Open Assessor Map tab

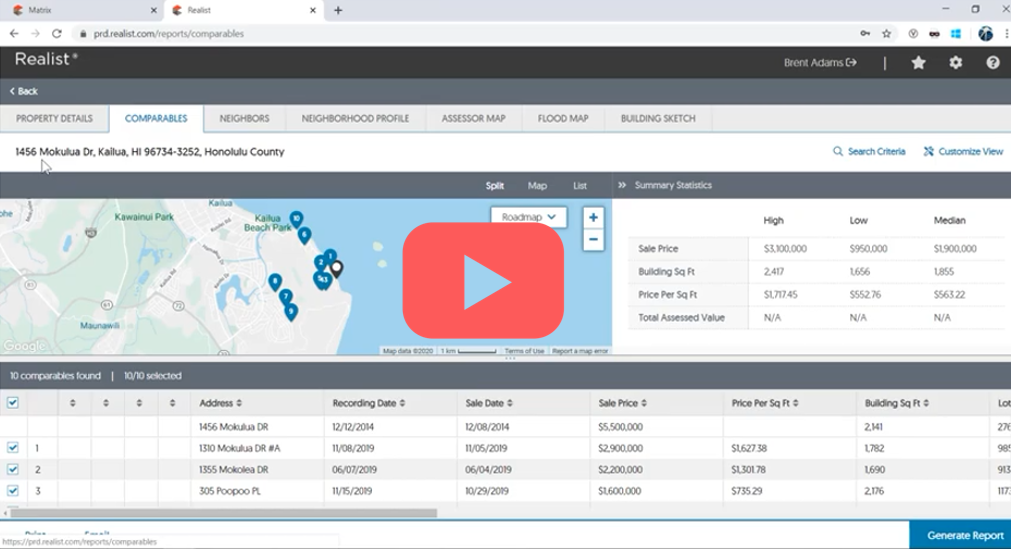[473, 119]
